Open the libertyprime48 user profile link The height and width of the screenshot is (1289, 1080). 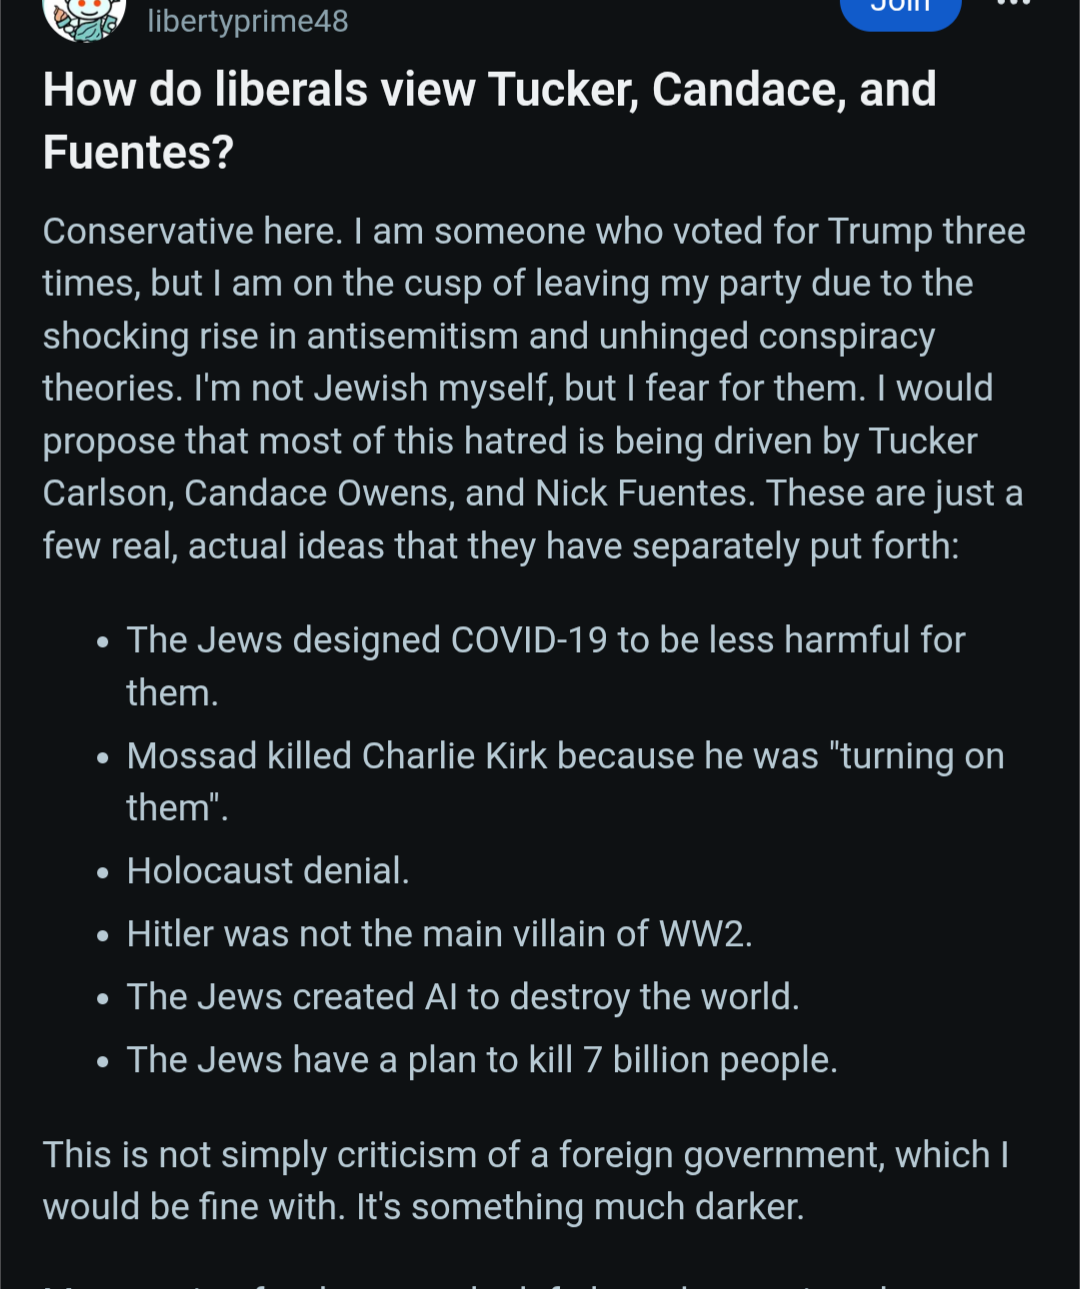248,20
